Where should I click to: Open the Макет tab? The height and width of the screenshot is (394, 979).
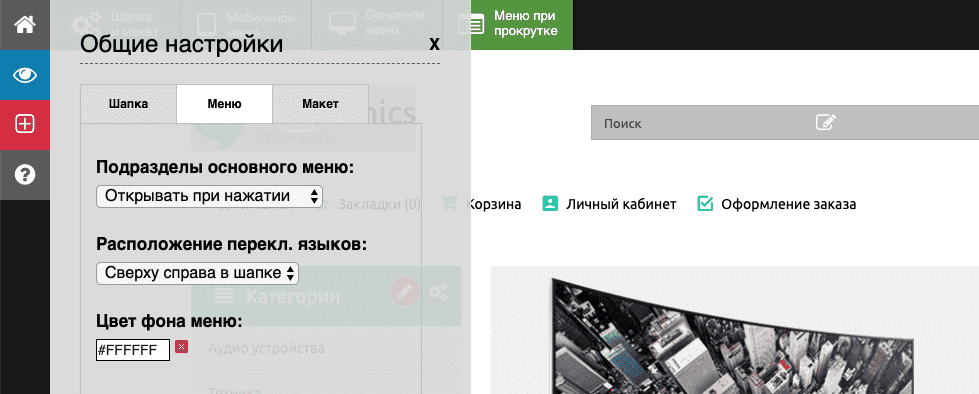click(320, 104)
